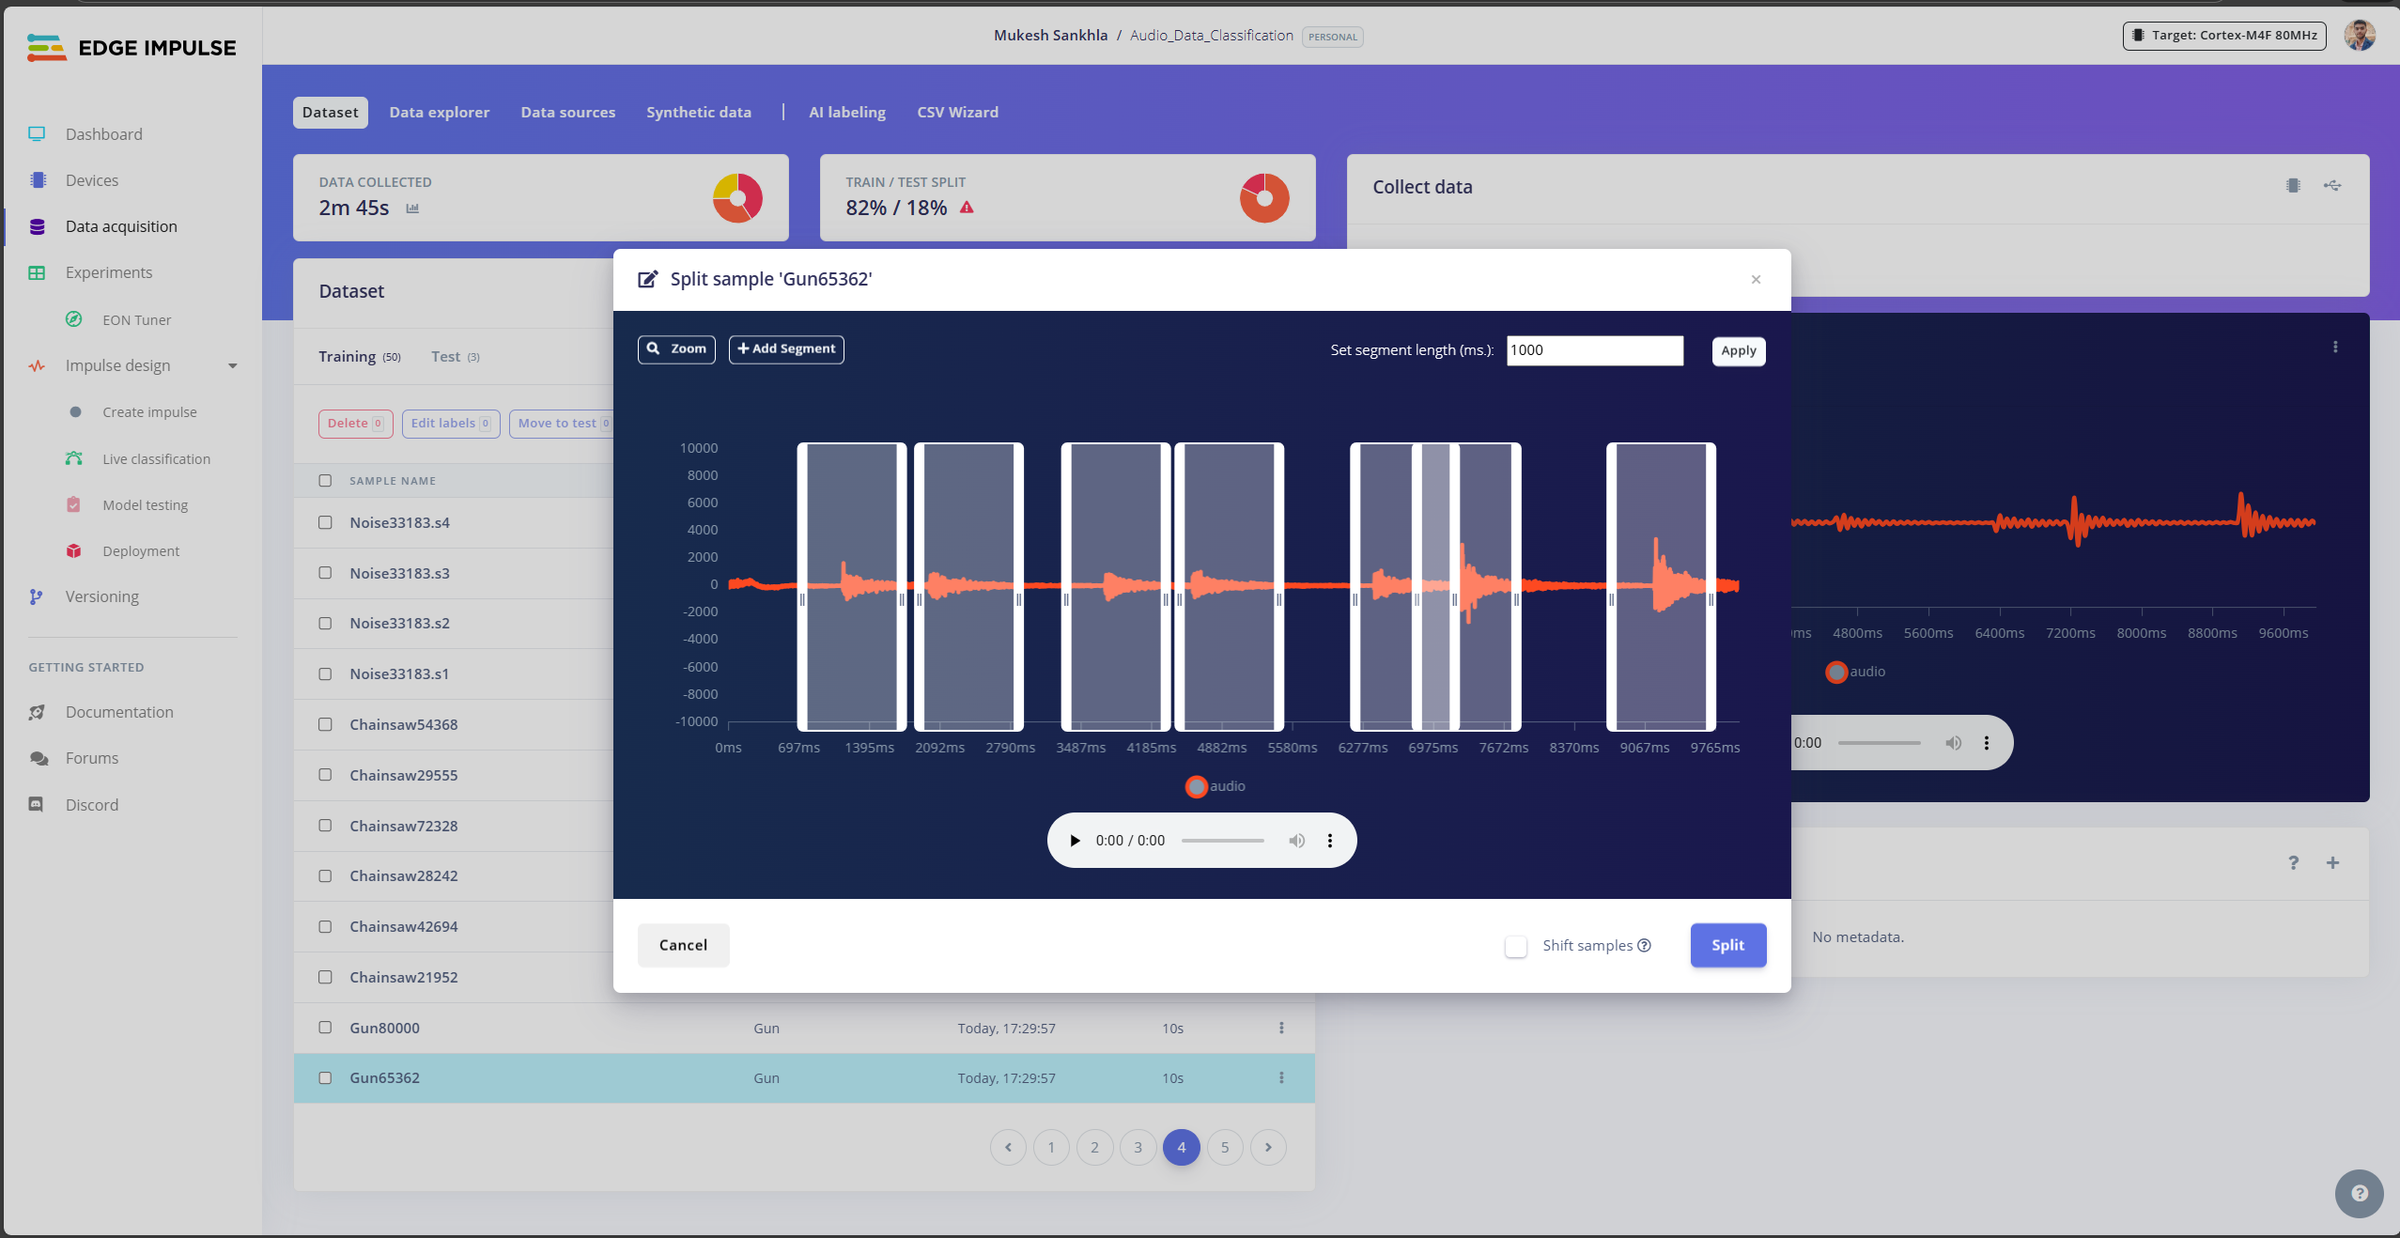Check the Noise33183.s4 sample checkbox
Viewport: 2400px width, 1238px height.
pyautogui.click(x=325, y=522)
